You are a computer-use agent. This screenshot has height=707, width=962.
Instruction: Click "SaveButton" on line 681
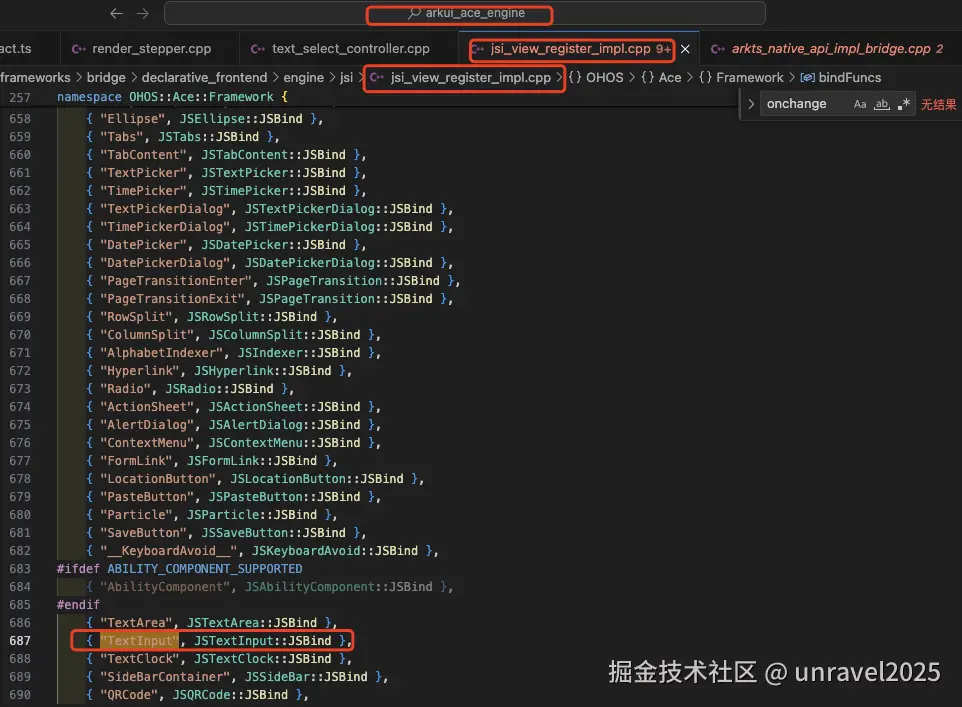coord(144,533)
